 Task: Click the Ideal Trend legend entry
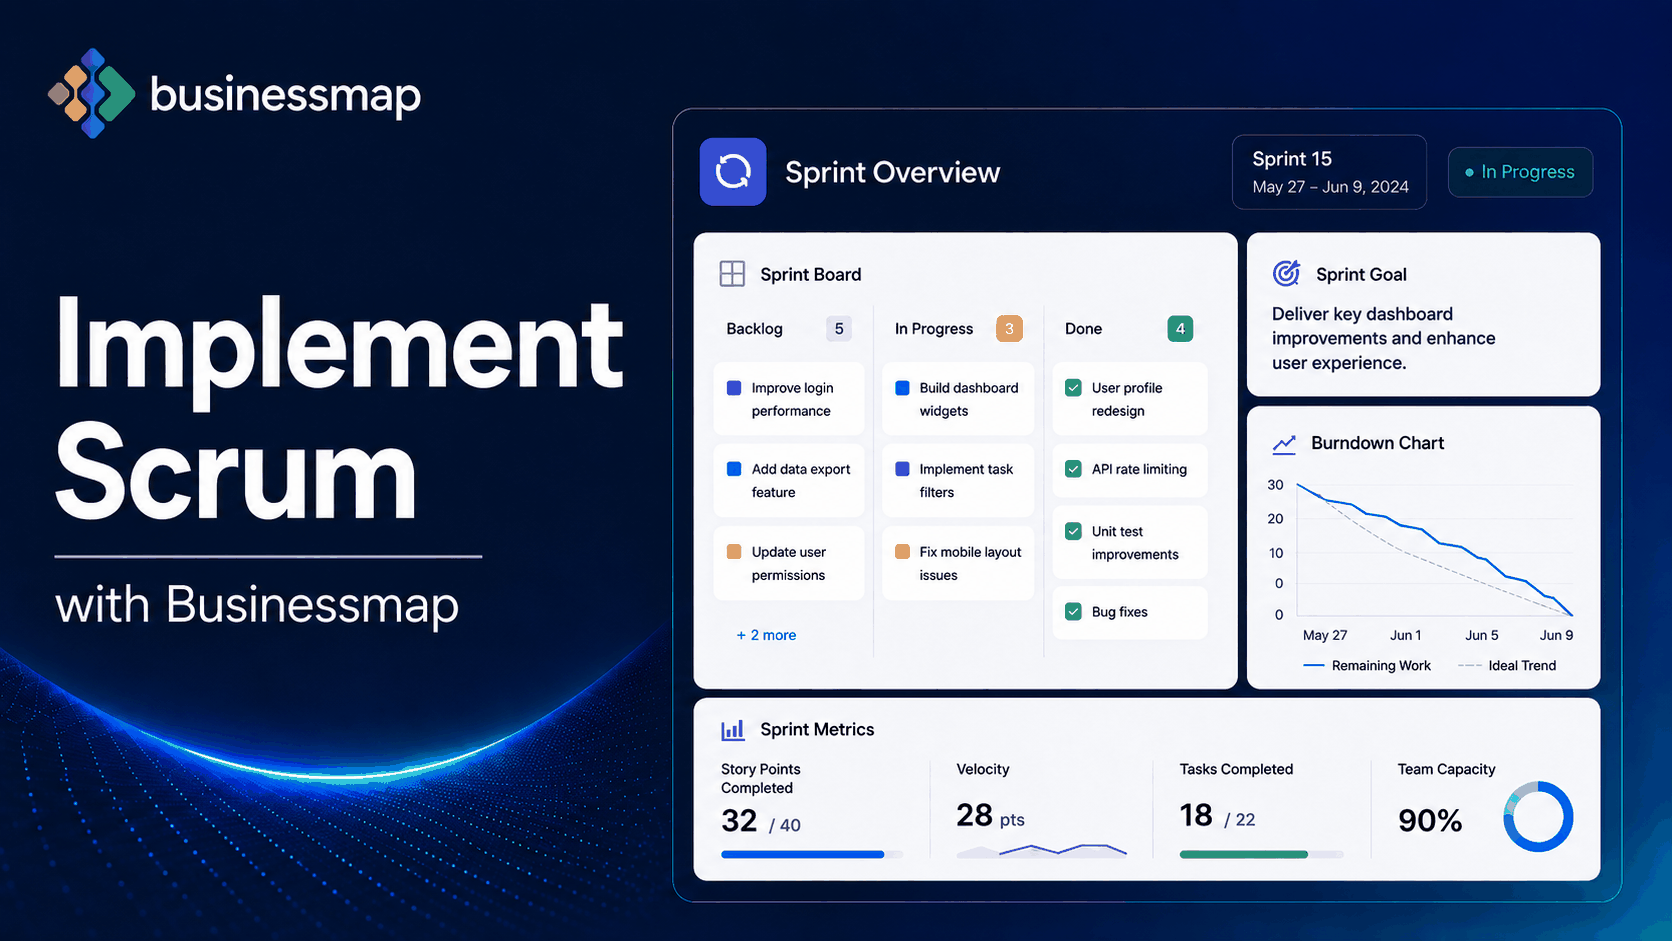(1507, 666)
